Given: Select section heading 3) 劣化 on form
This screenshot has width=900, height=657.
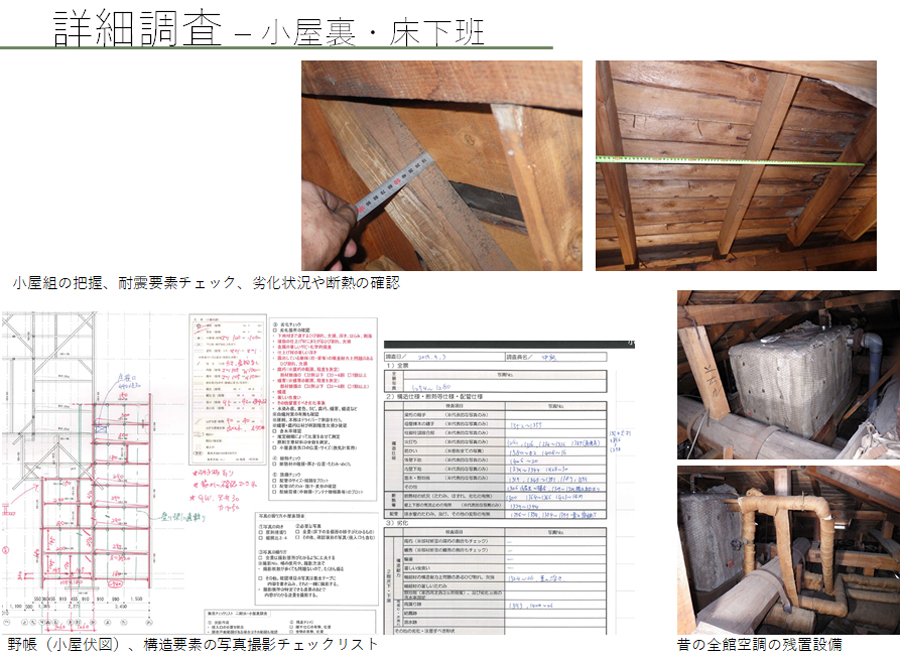Looking at the screenshot, I should [400, 523].
